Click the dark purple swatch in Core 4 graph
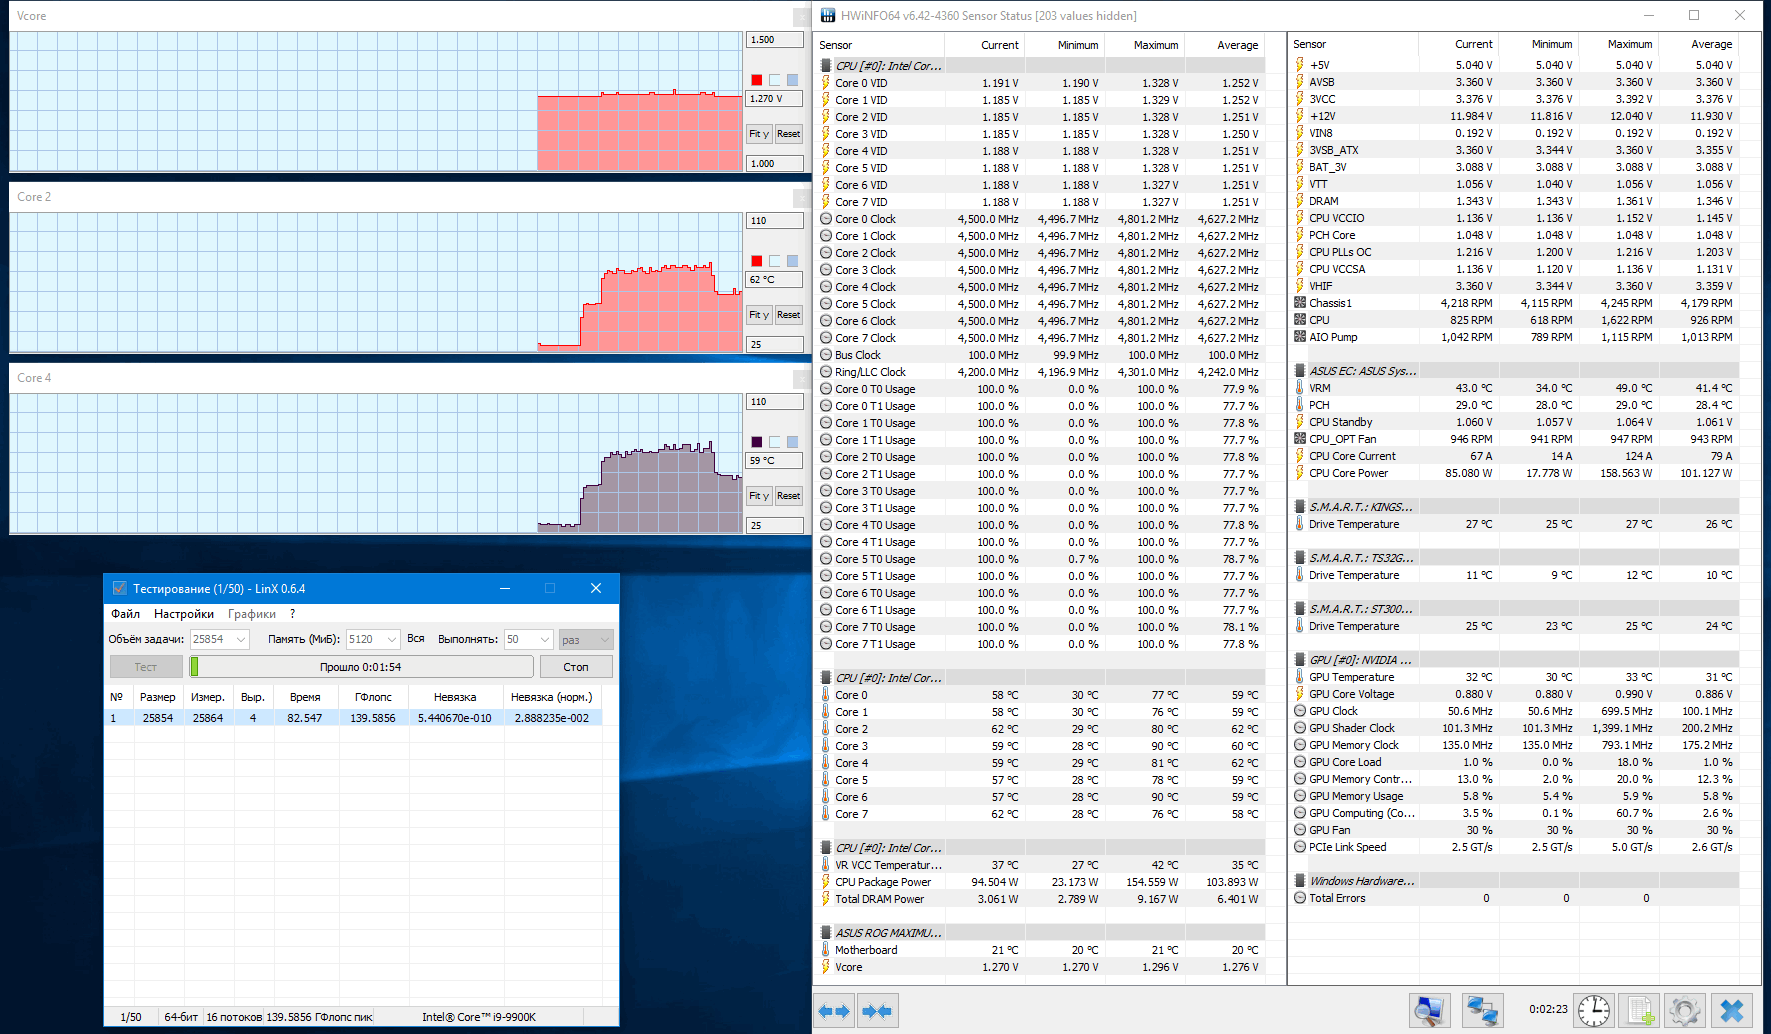This screenshot has height=1034, width=1771. click(x=757, y=442)
